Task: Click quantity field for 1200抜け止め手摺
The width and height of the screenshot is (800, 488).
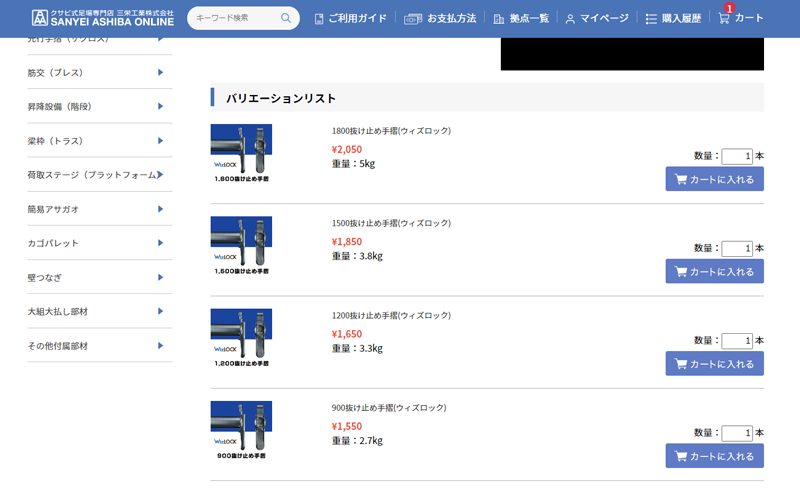Action: pyautogui.click(x=736, y=341)
